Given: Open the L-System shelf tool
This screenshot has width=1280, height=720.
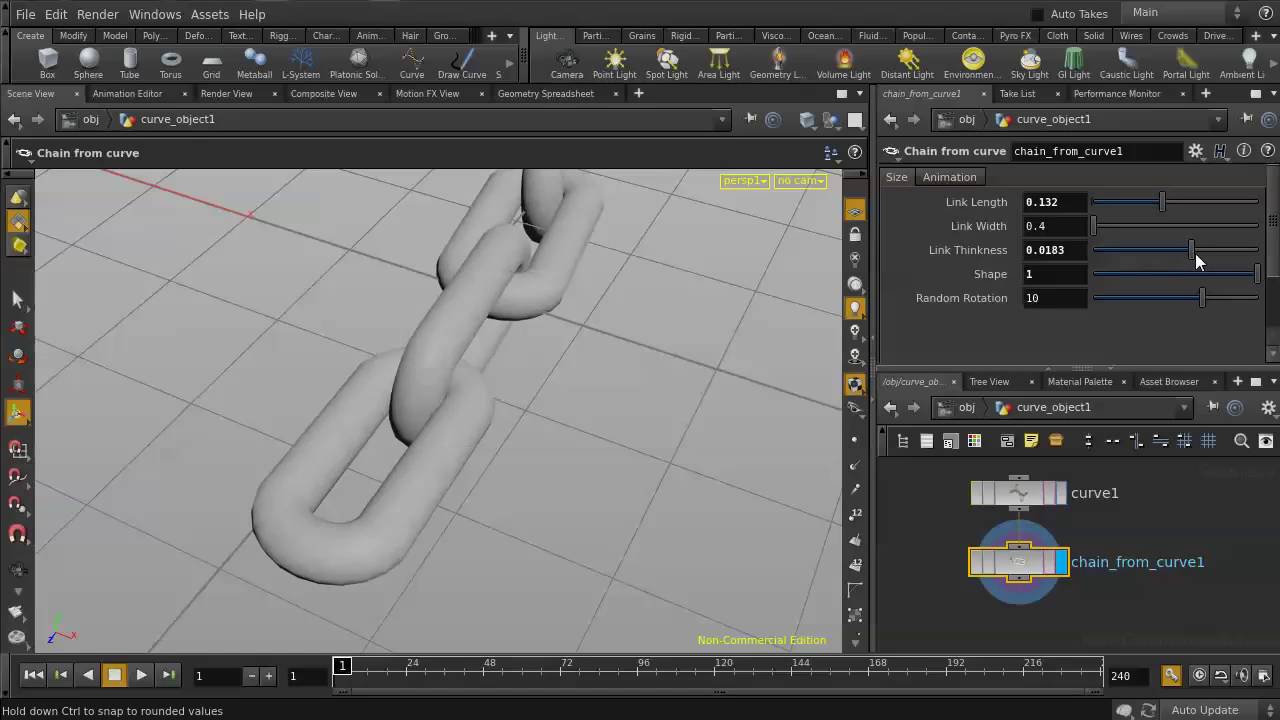Looking at the screenshot, I should click(301, 63).
